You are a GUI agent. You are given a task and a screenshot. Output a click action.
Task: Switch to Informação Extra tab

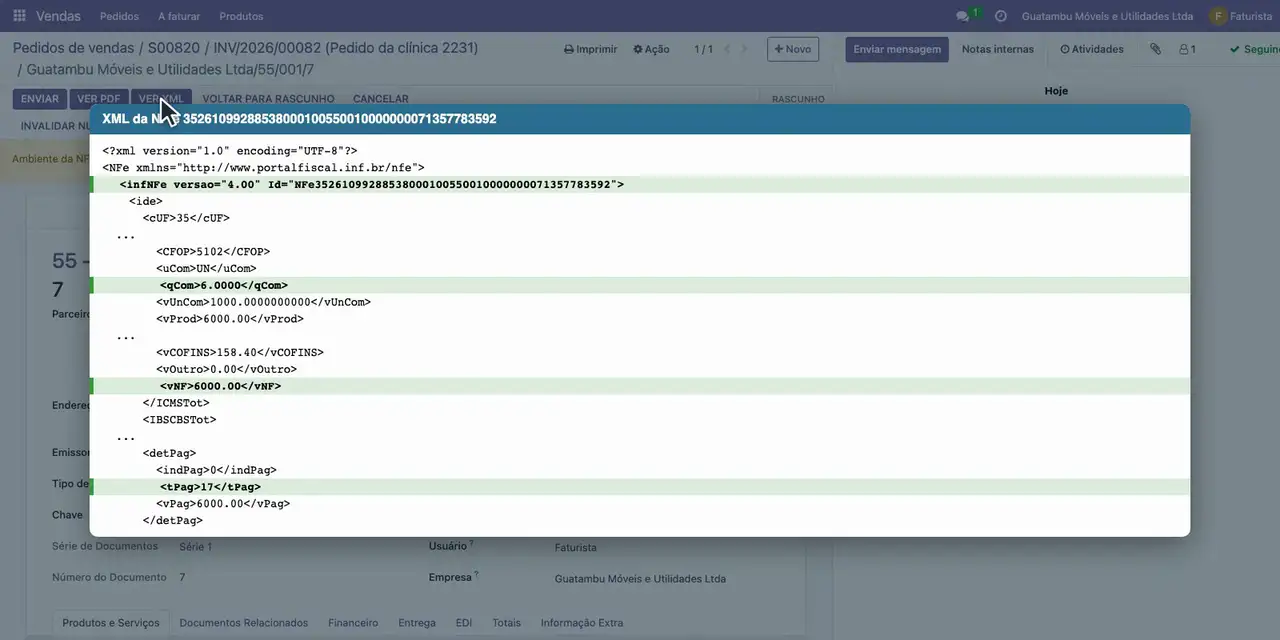tap(582, 622)
